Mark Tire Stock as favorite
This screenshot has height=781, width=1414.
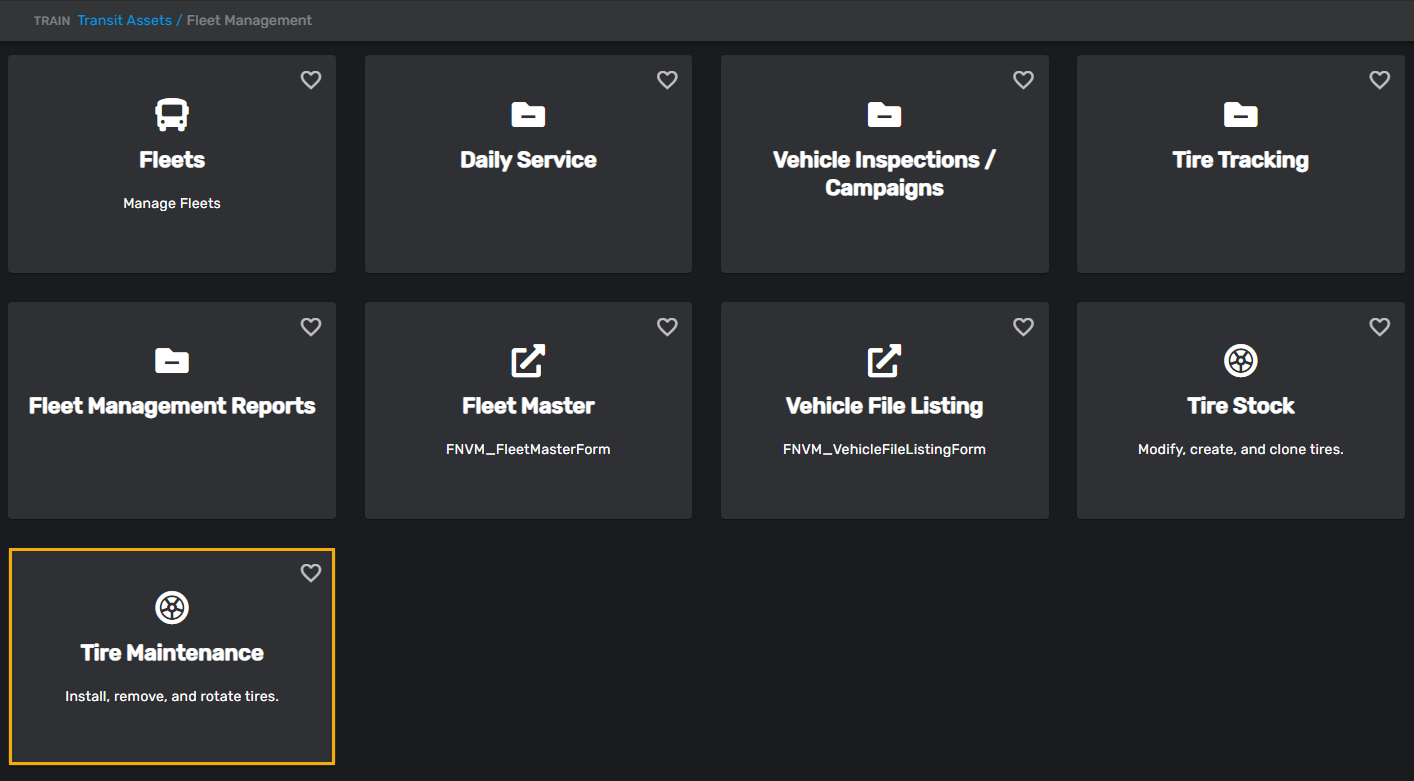coord(1379,327)
